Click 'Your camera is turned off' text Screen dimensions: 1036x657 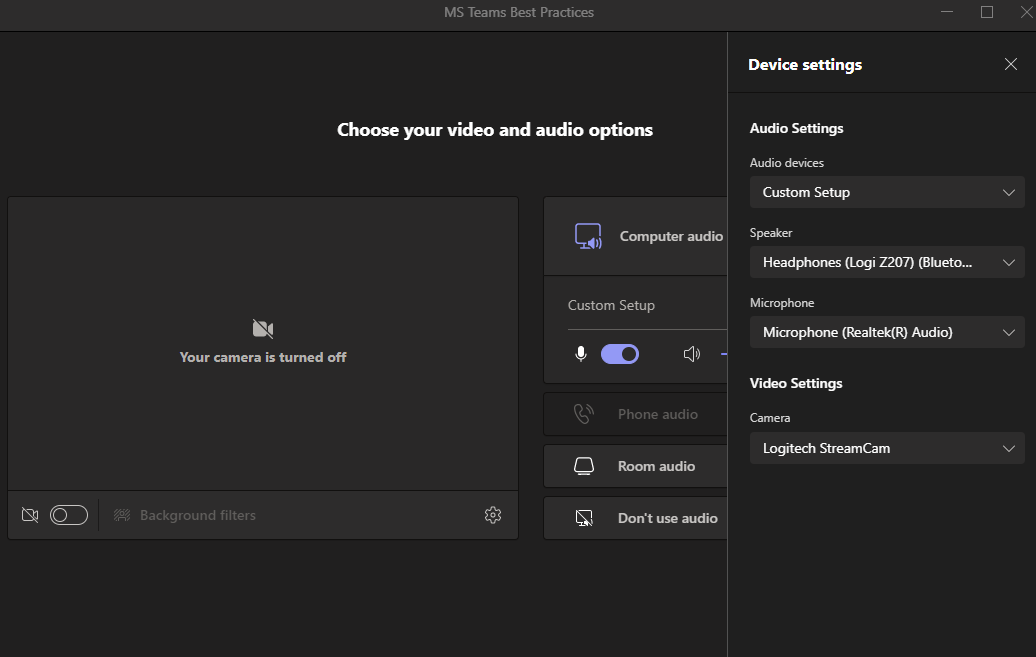point(263,358)
